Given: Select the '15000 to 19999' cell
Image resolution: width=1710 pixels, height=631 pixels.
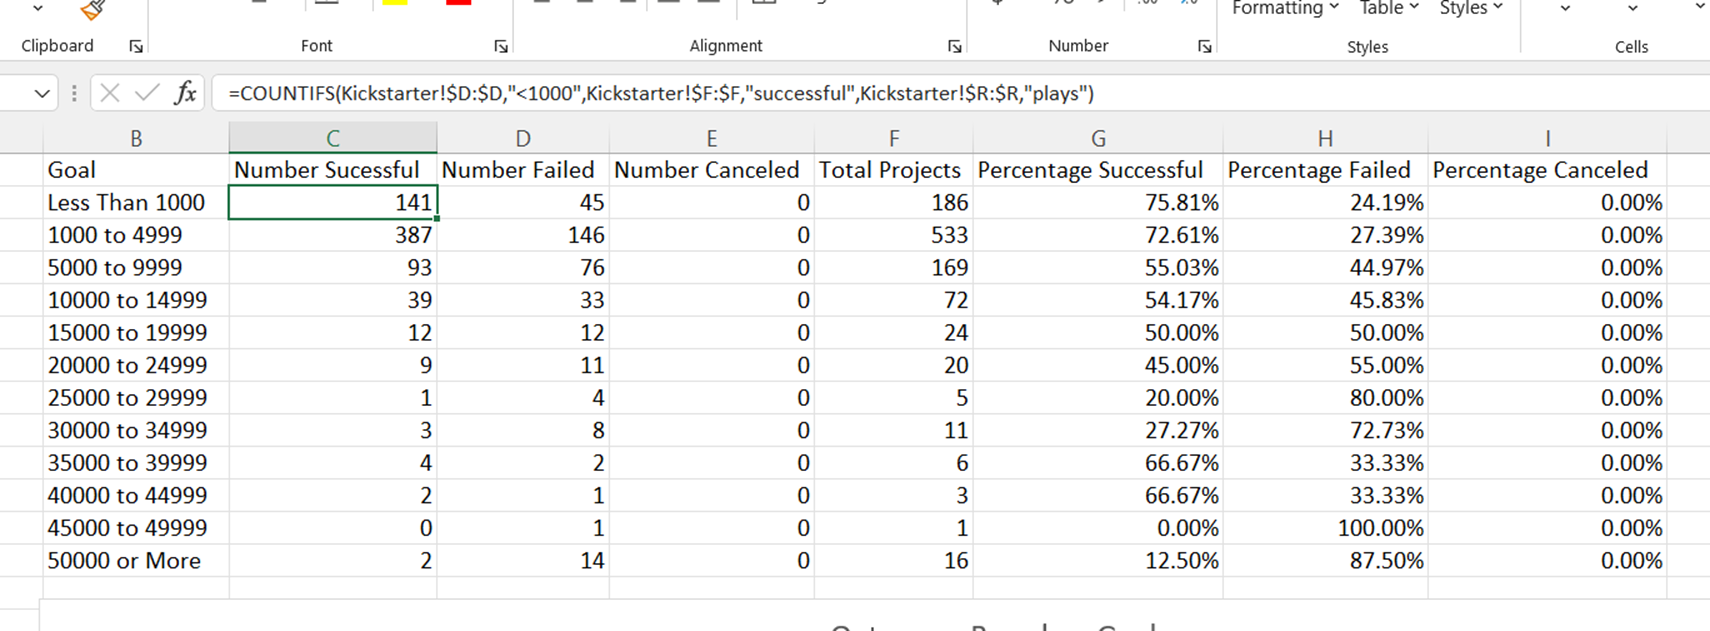Looking at the screenshot, I should click(x=136, y=333).
